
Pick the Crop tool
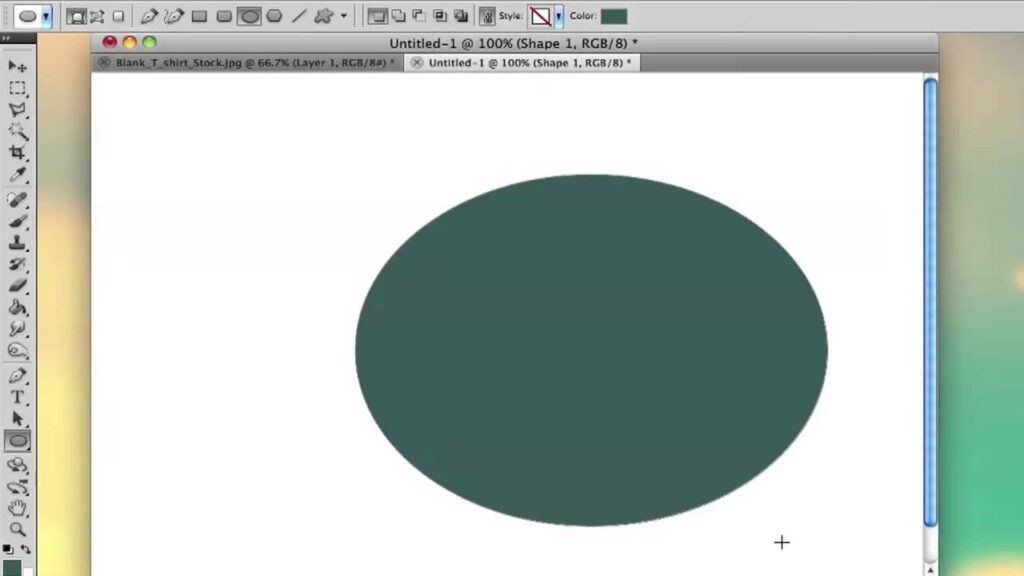pyautogui.click(x=17, y=153)
